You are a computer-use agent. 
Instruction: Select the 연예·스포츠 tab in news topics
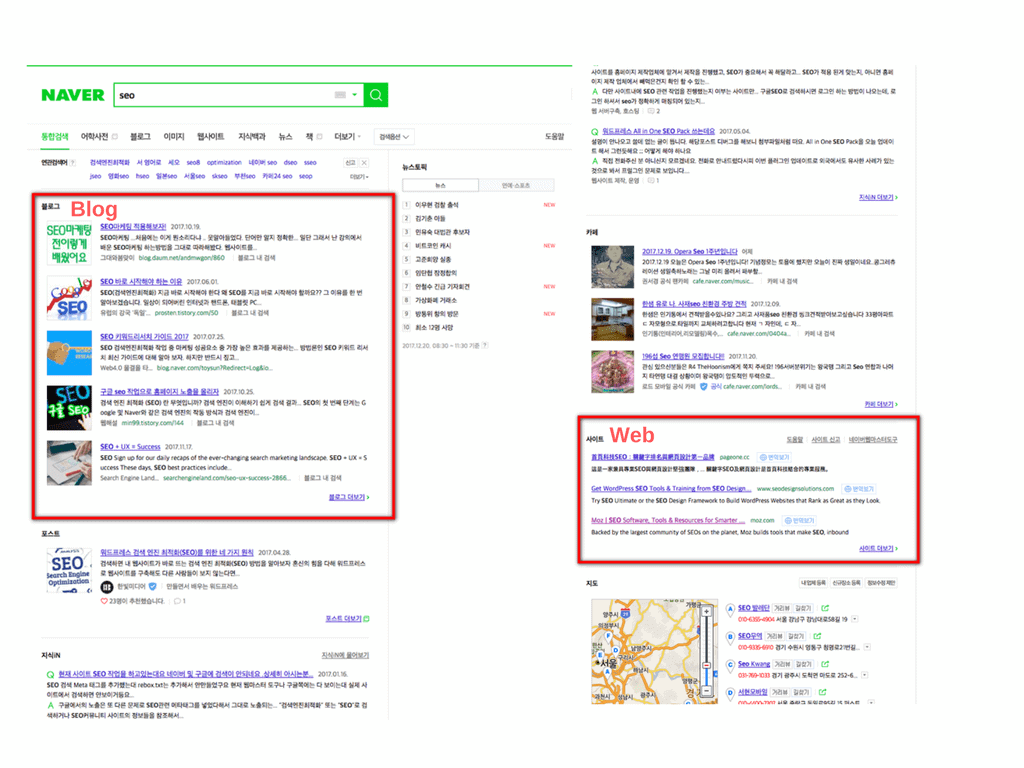click(516, 185)
